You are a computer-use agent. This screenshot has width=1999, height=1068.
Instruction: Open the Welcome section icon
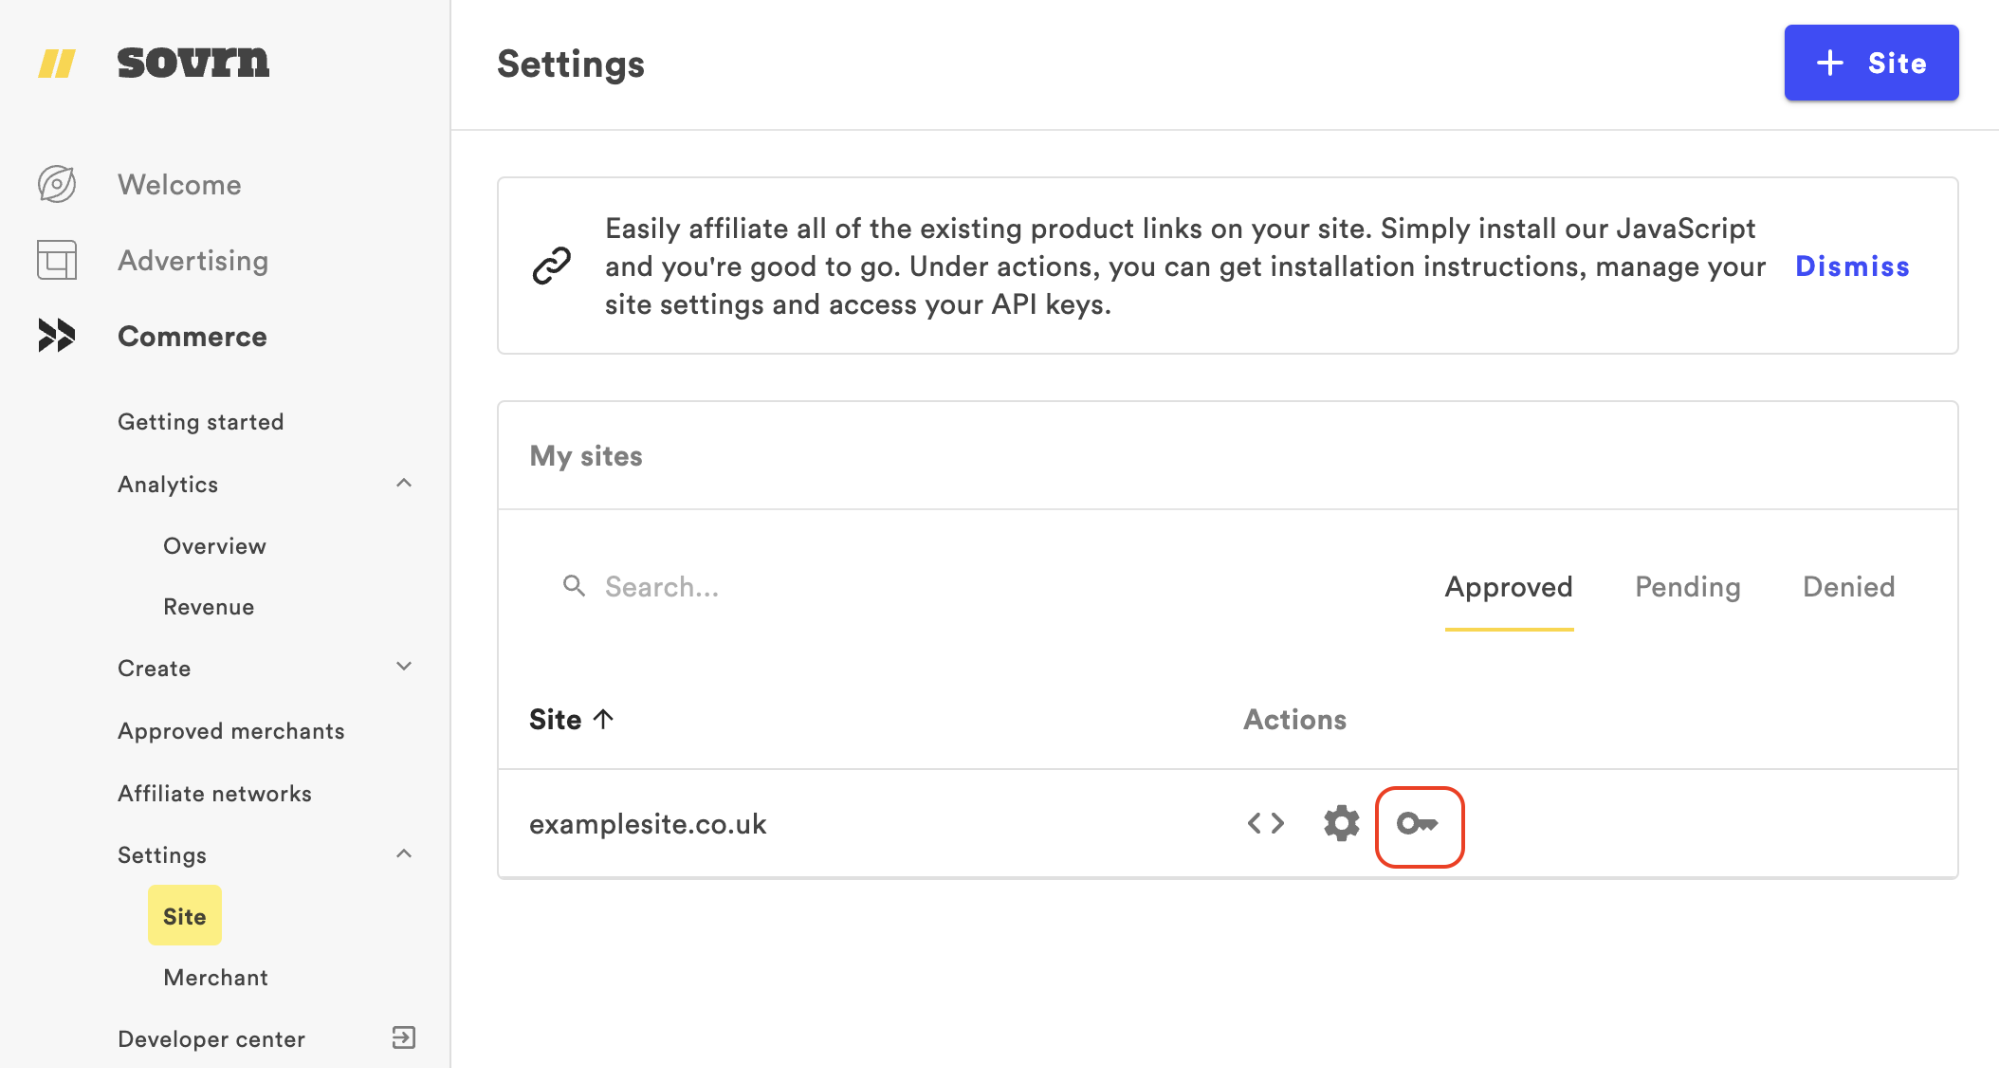click(x=57, y=184)
